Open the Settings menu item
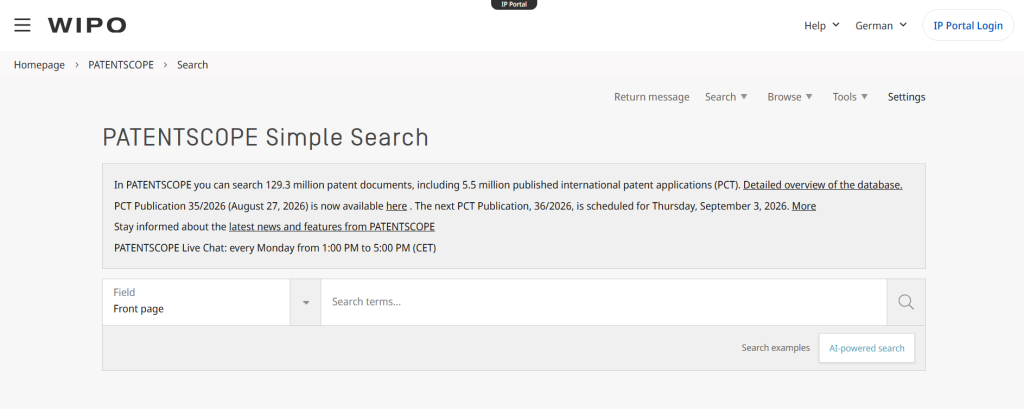Viewport: 1024px width, 409px height. tap(906, 97)
